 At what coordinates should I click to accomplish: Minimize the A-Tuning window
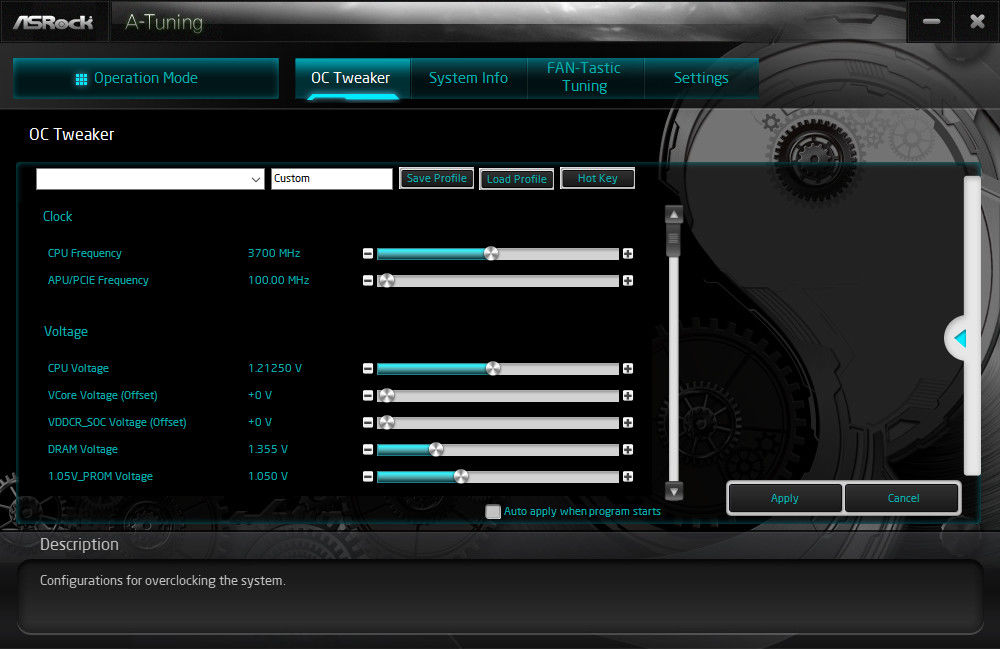click(x=931, y=22)
